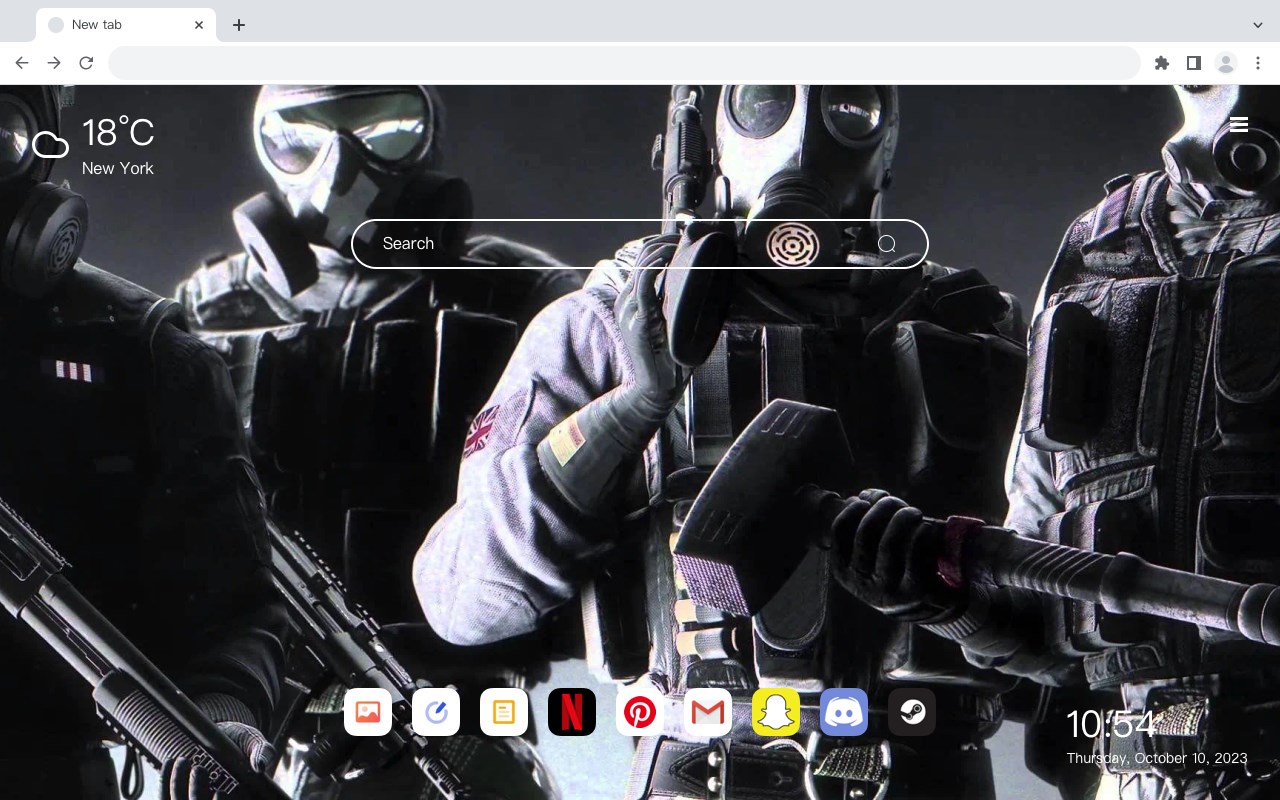This screenshot has width=1280, height=800.
Task: Reload the current page
Action: [86, 63]
